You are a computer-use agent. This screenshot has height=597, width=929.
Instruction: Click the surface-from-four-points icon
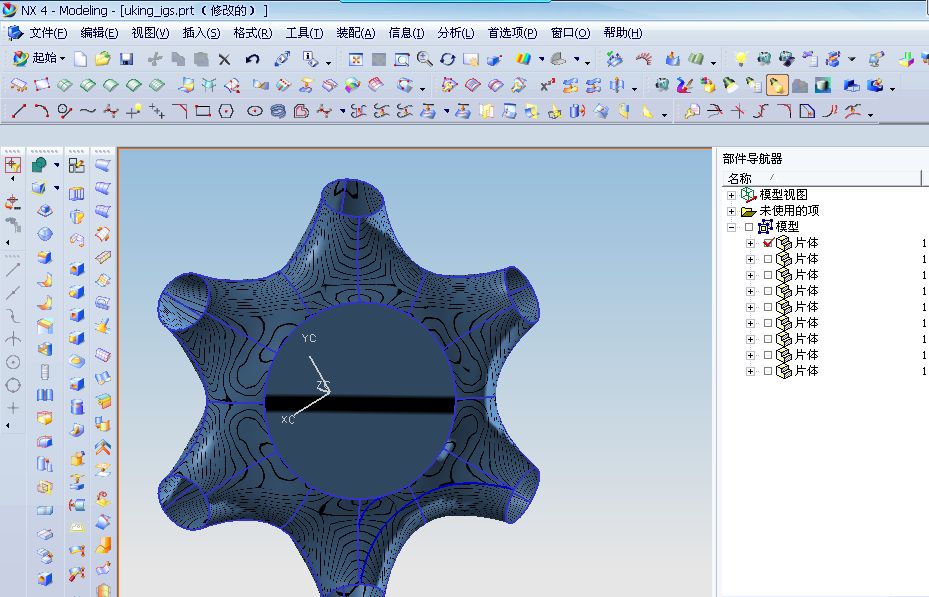pos(42,85)
